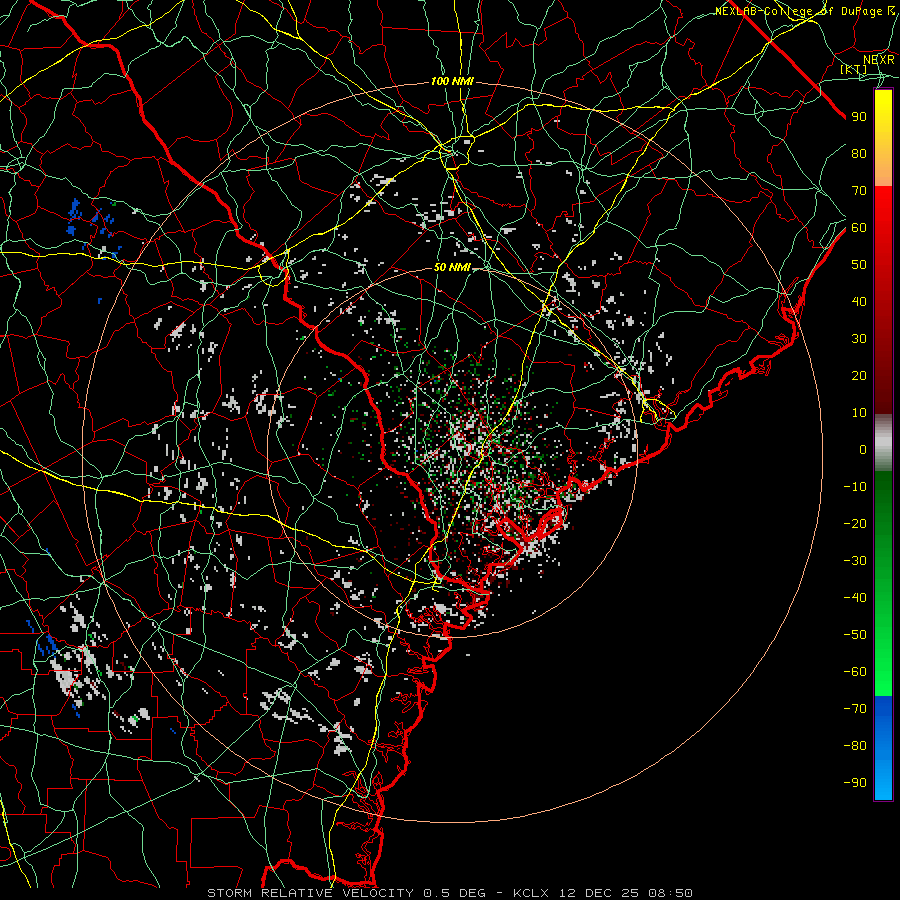Click the 20 label on velocity scale
900x900 pixels.
(859, 376)
